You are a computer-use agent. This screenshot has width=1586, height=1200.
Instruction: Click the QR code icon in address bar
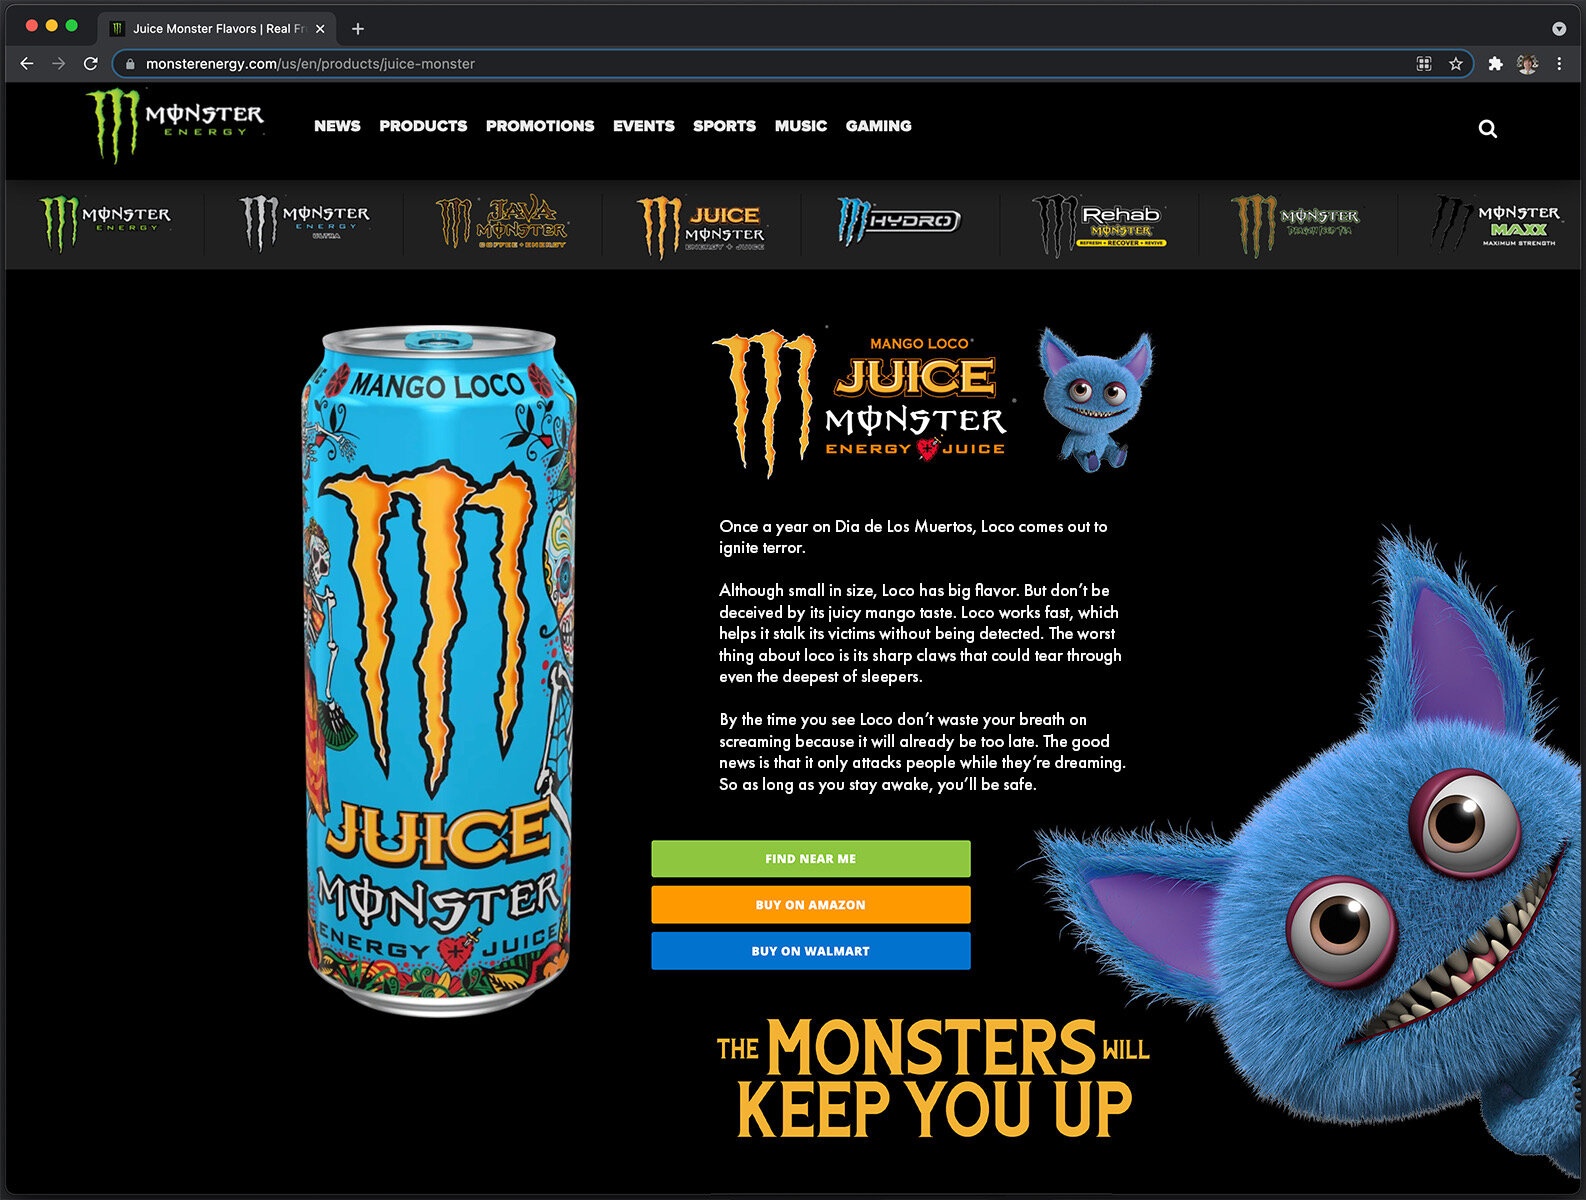[1424, 64]
